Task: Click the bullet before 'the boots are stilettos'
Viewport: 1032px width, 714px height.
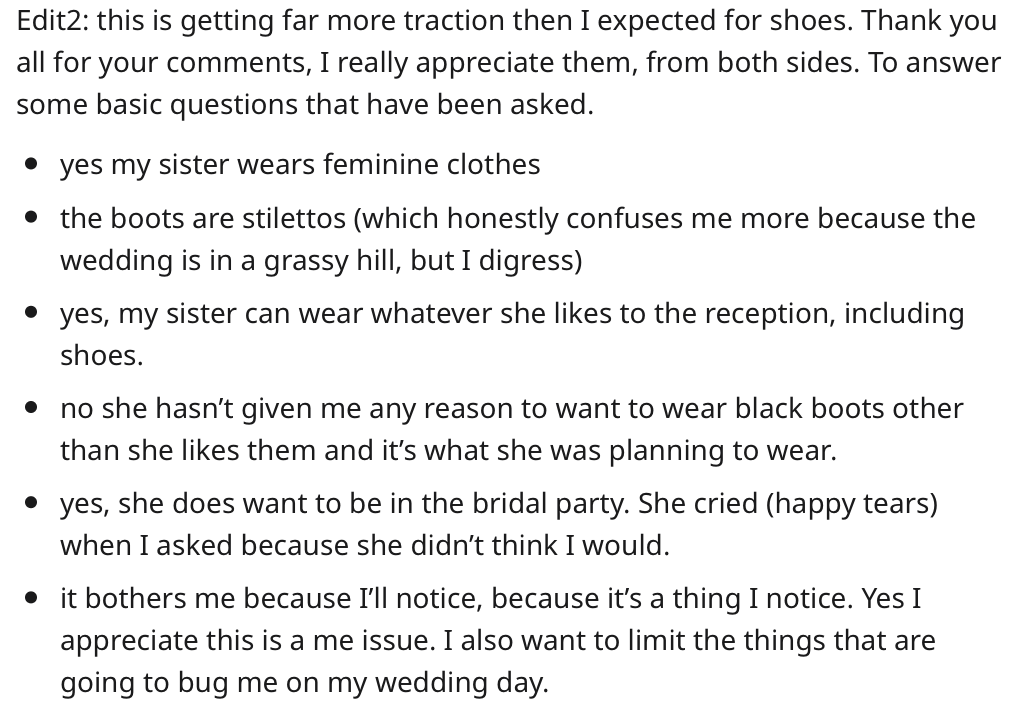Action: point(31,218)
